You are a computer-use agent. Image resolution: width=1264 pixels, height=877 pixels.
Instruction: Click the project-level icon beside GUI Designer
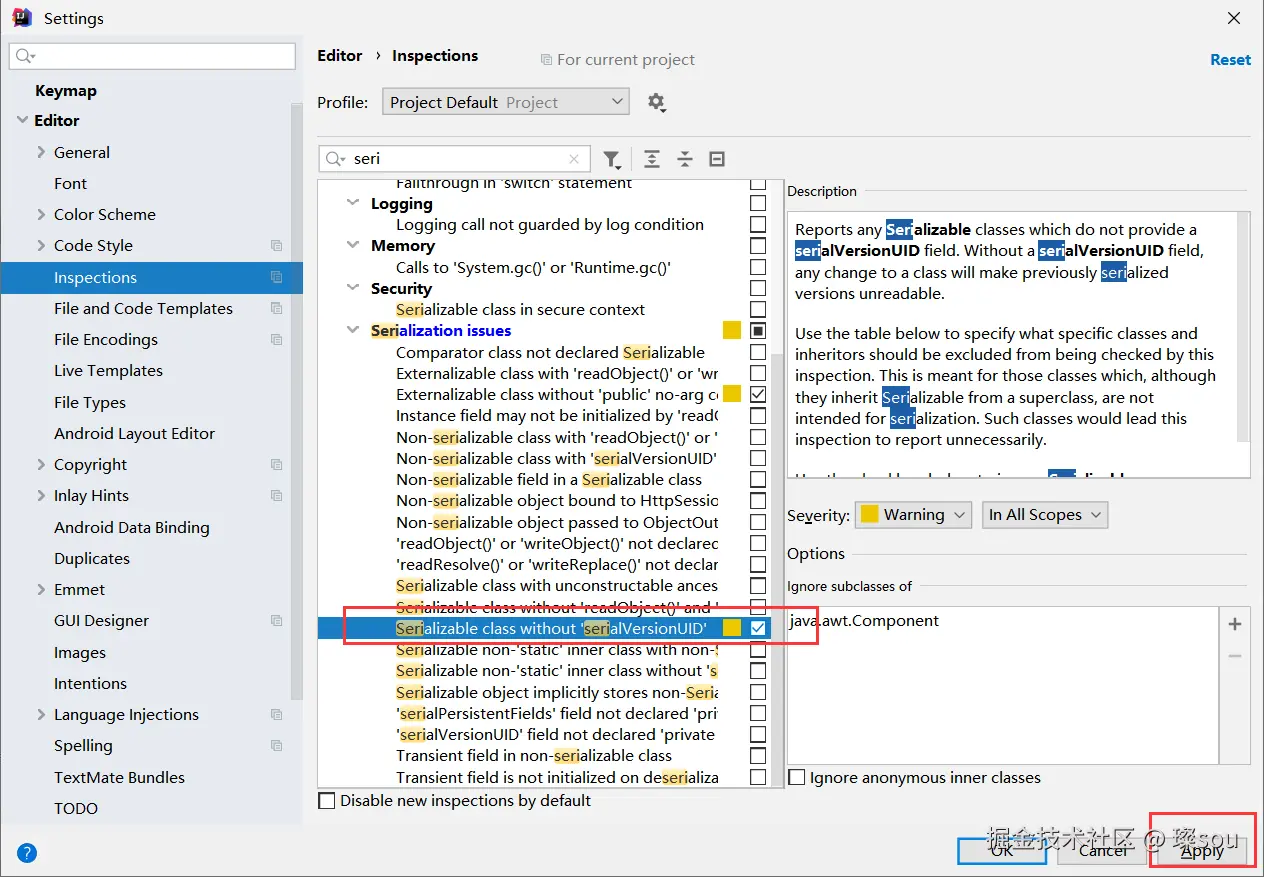click(x=277, y=620)
